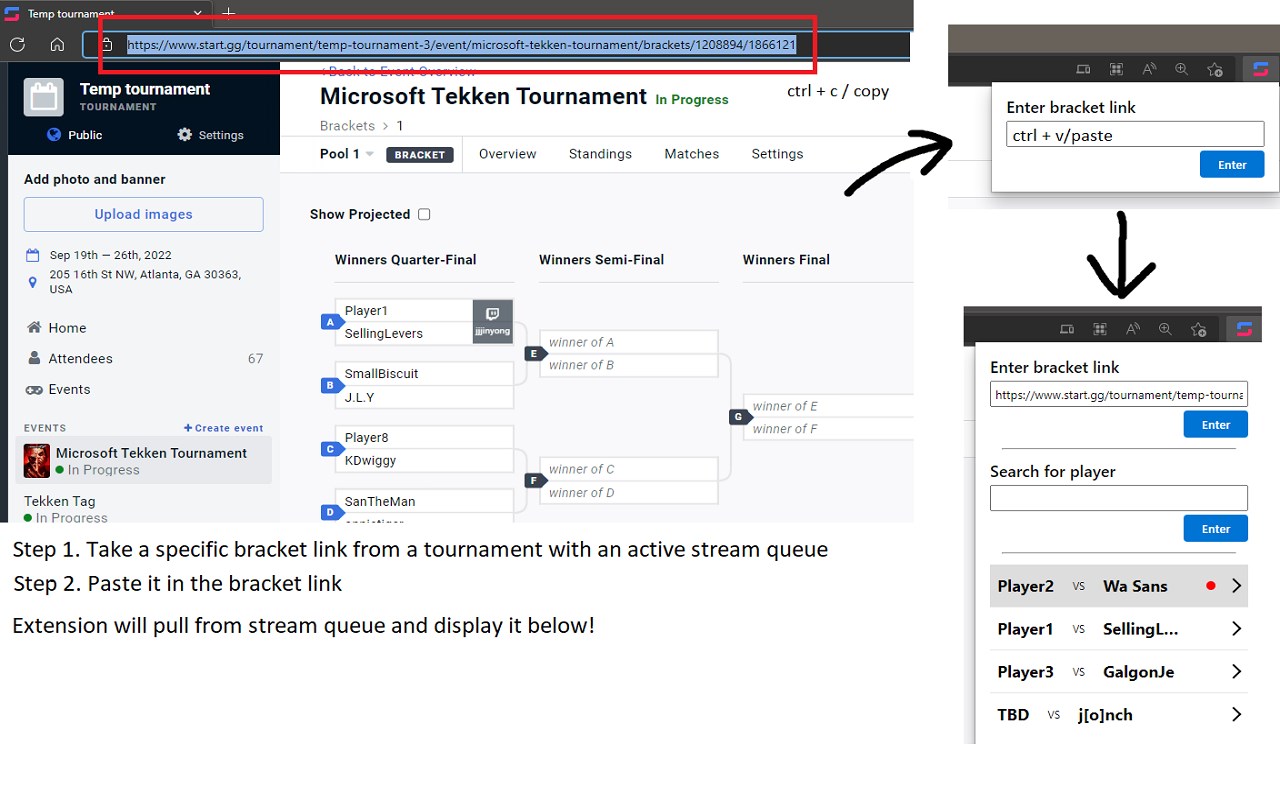Open tournament Settings gear in the dark header
1280x800 pixels.
tap(184, 135)
